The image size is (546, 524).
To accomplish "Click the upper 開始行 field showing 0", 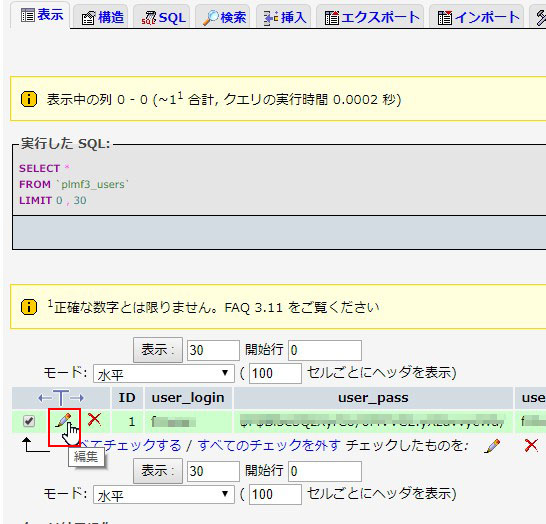I will point(325,350).
